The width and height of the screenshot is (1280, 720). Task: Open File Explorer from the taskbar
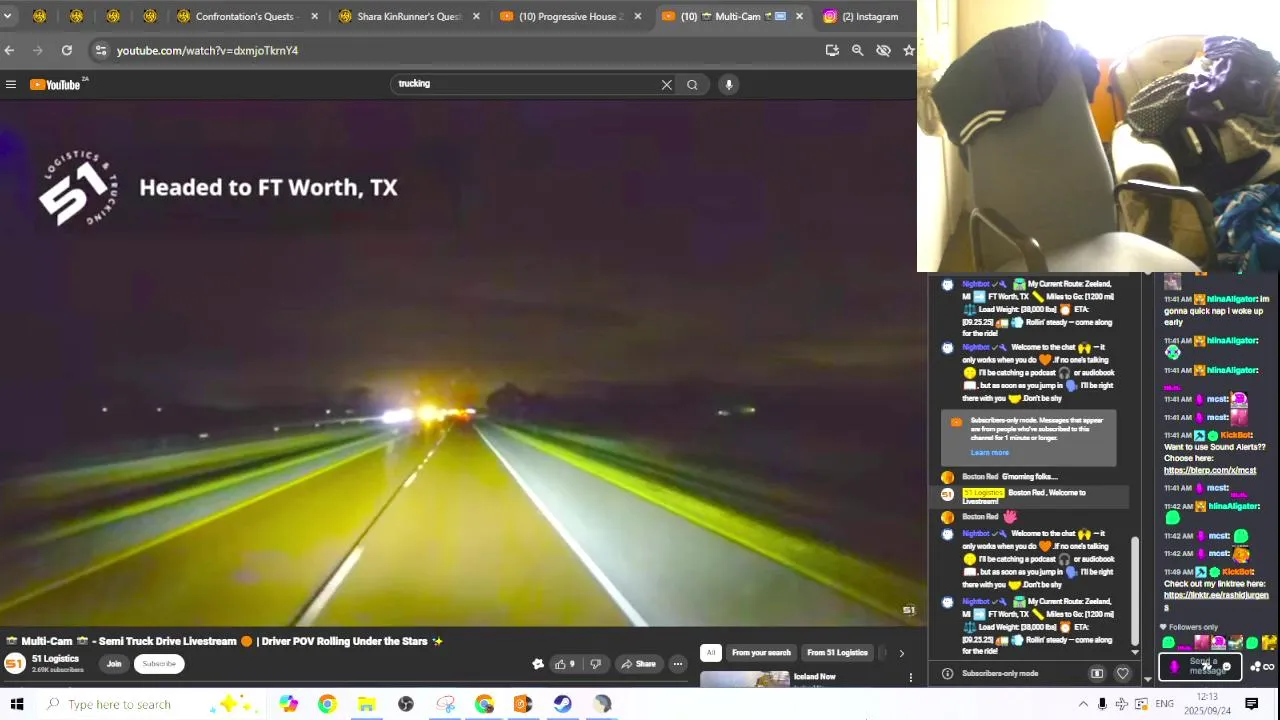(366, 704)
